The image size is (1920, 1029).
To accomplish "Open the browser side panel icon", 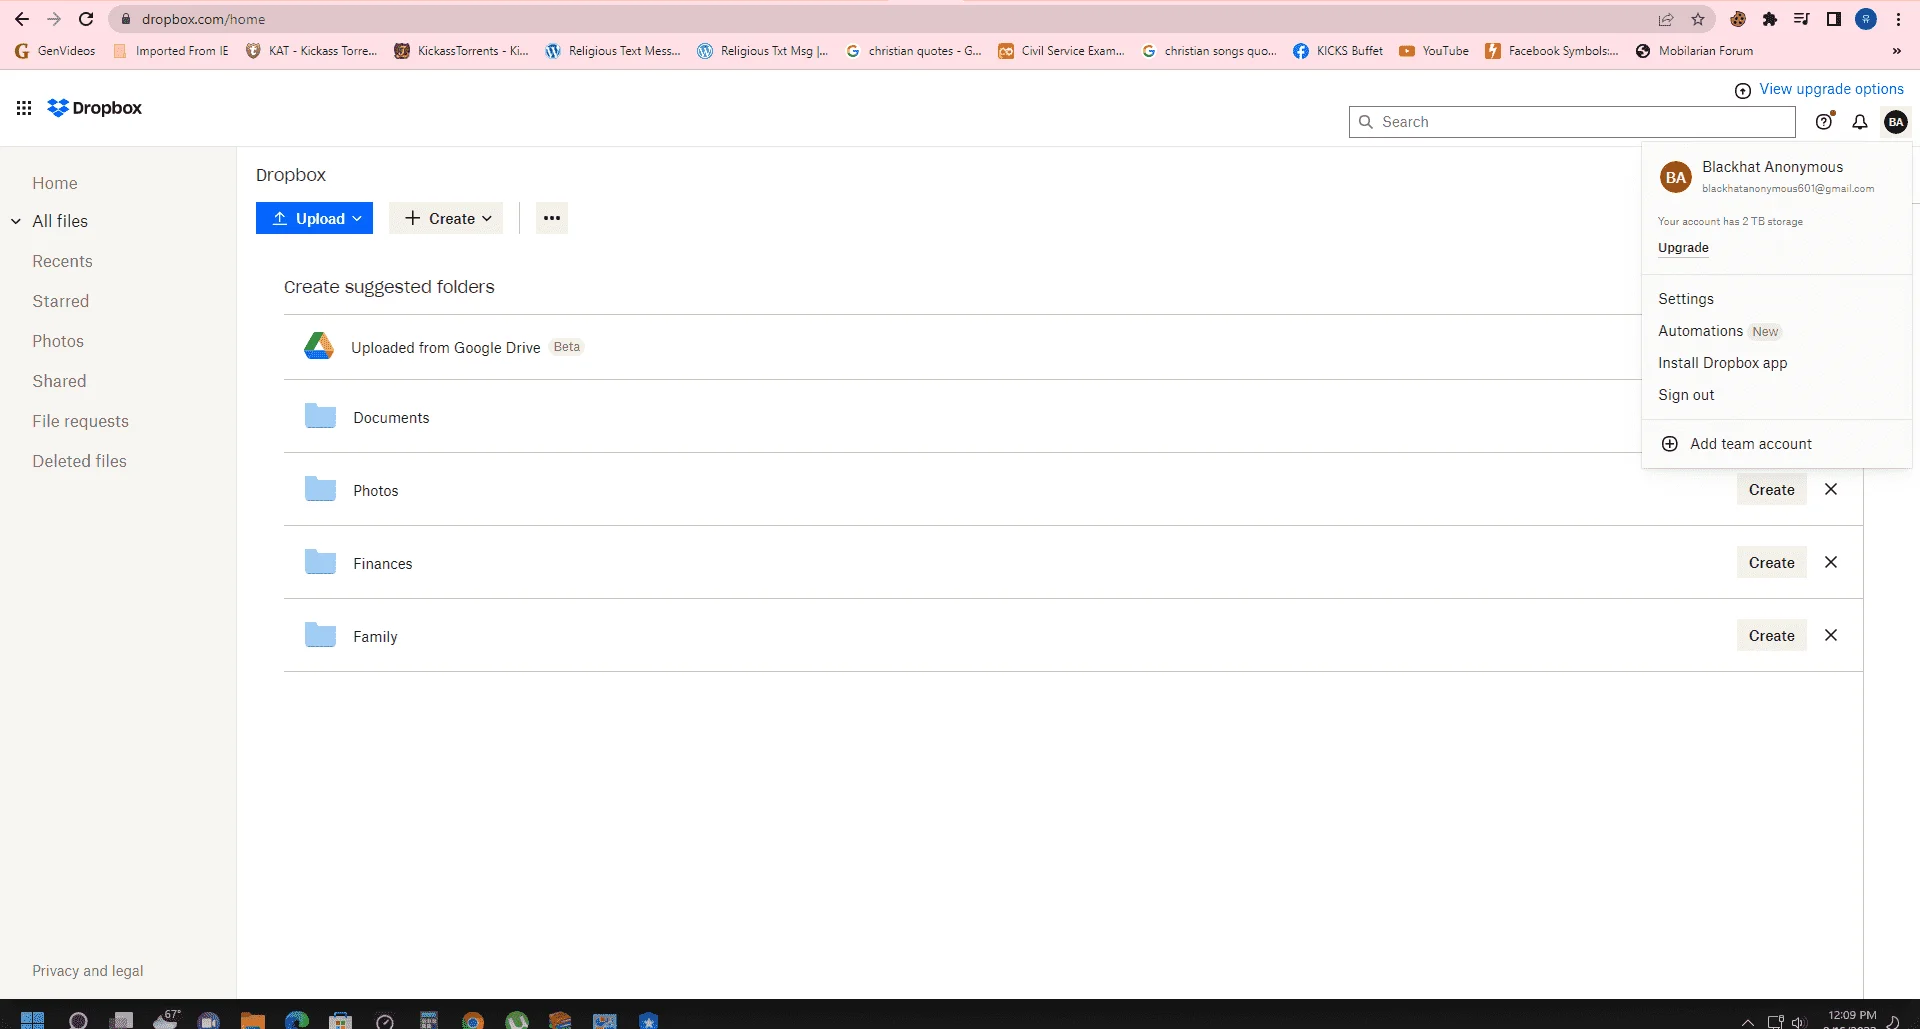I will (x=1834, y=19).
